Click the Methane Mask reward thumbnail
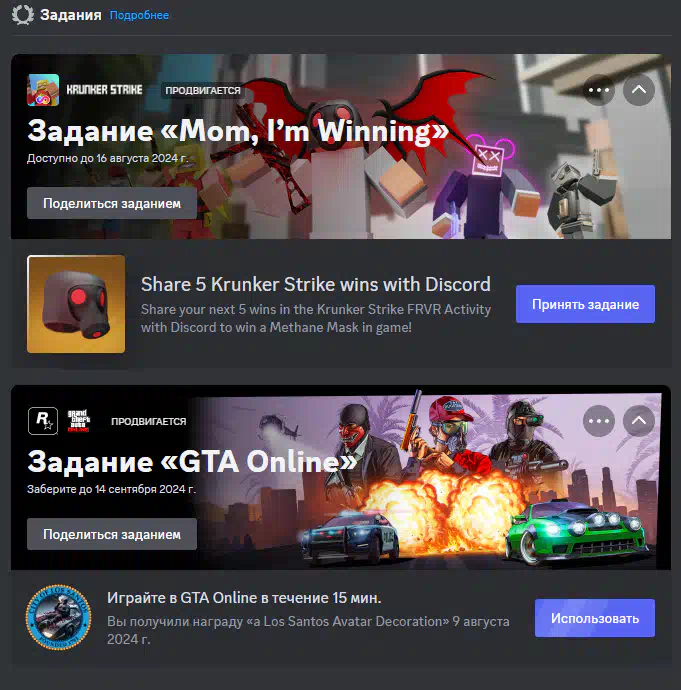Image resolution: width=681 pixels, height=690 pixels. (76, 304)
